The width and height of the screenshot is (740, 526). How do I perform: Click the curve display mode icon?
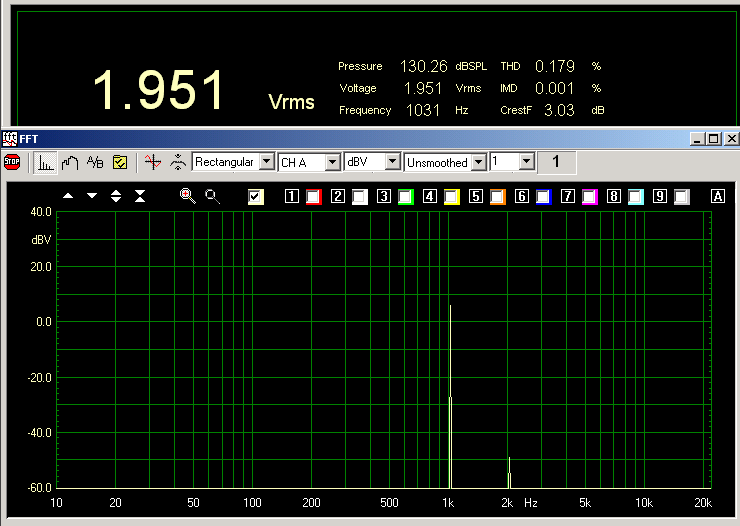pos(70,162)
